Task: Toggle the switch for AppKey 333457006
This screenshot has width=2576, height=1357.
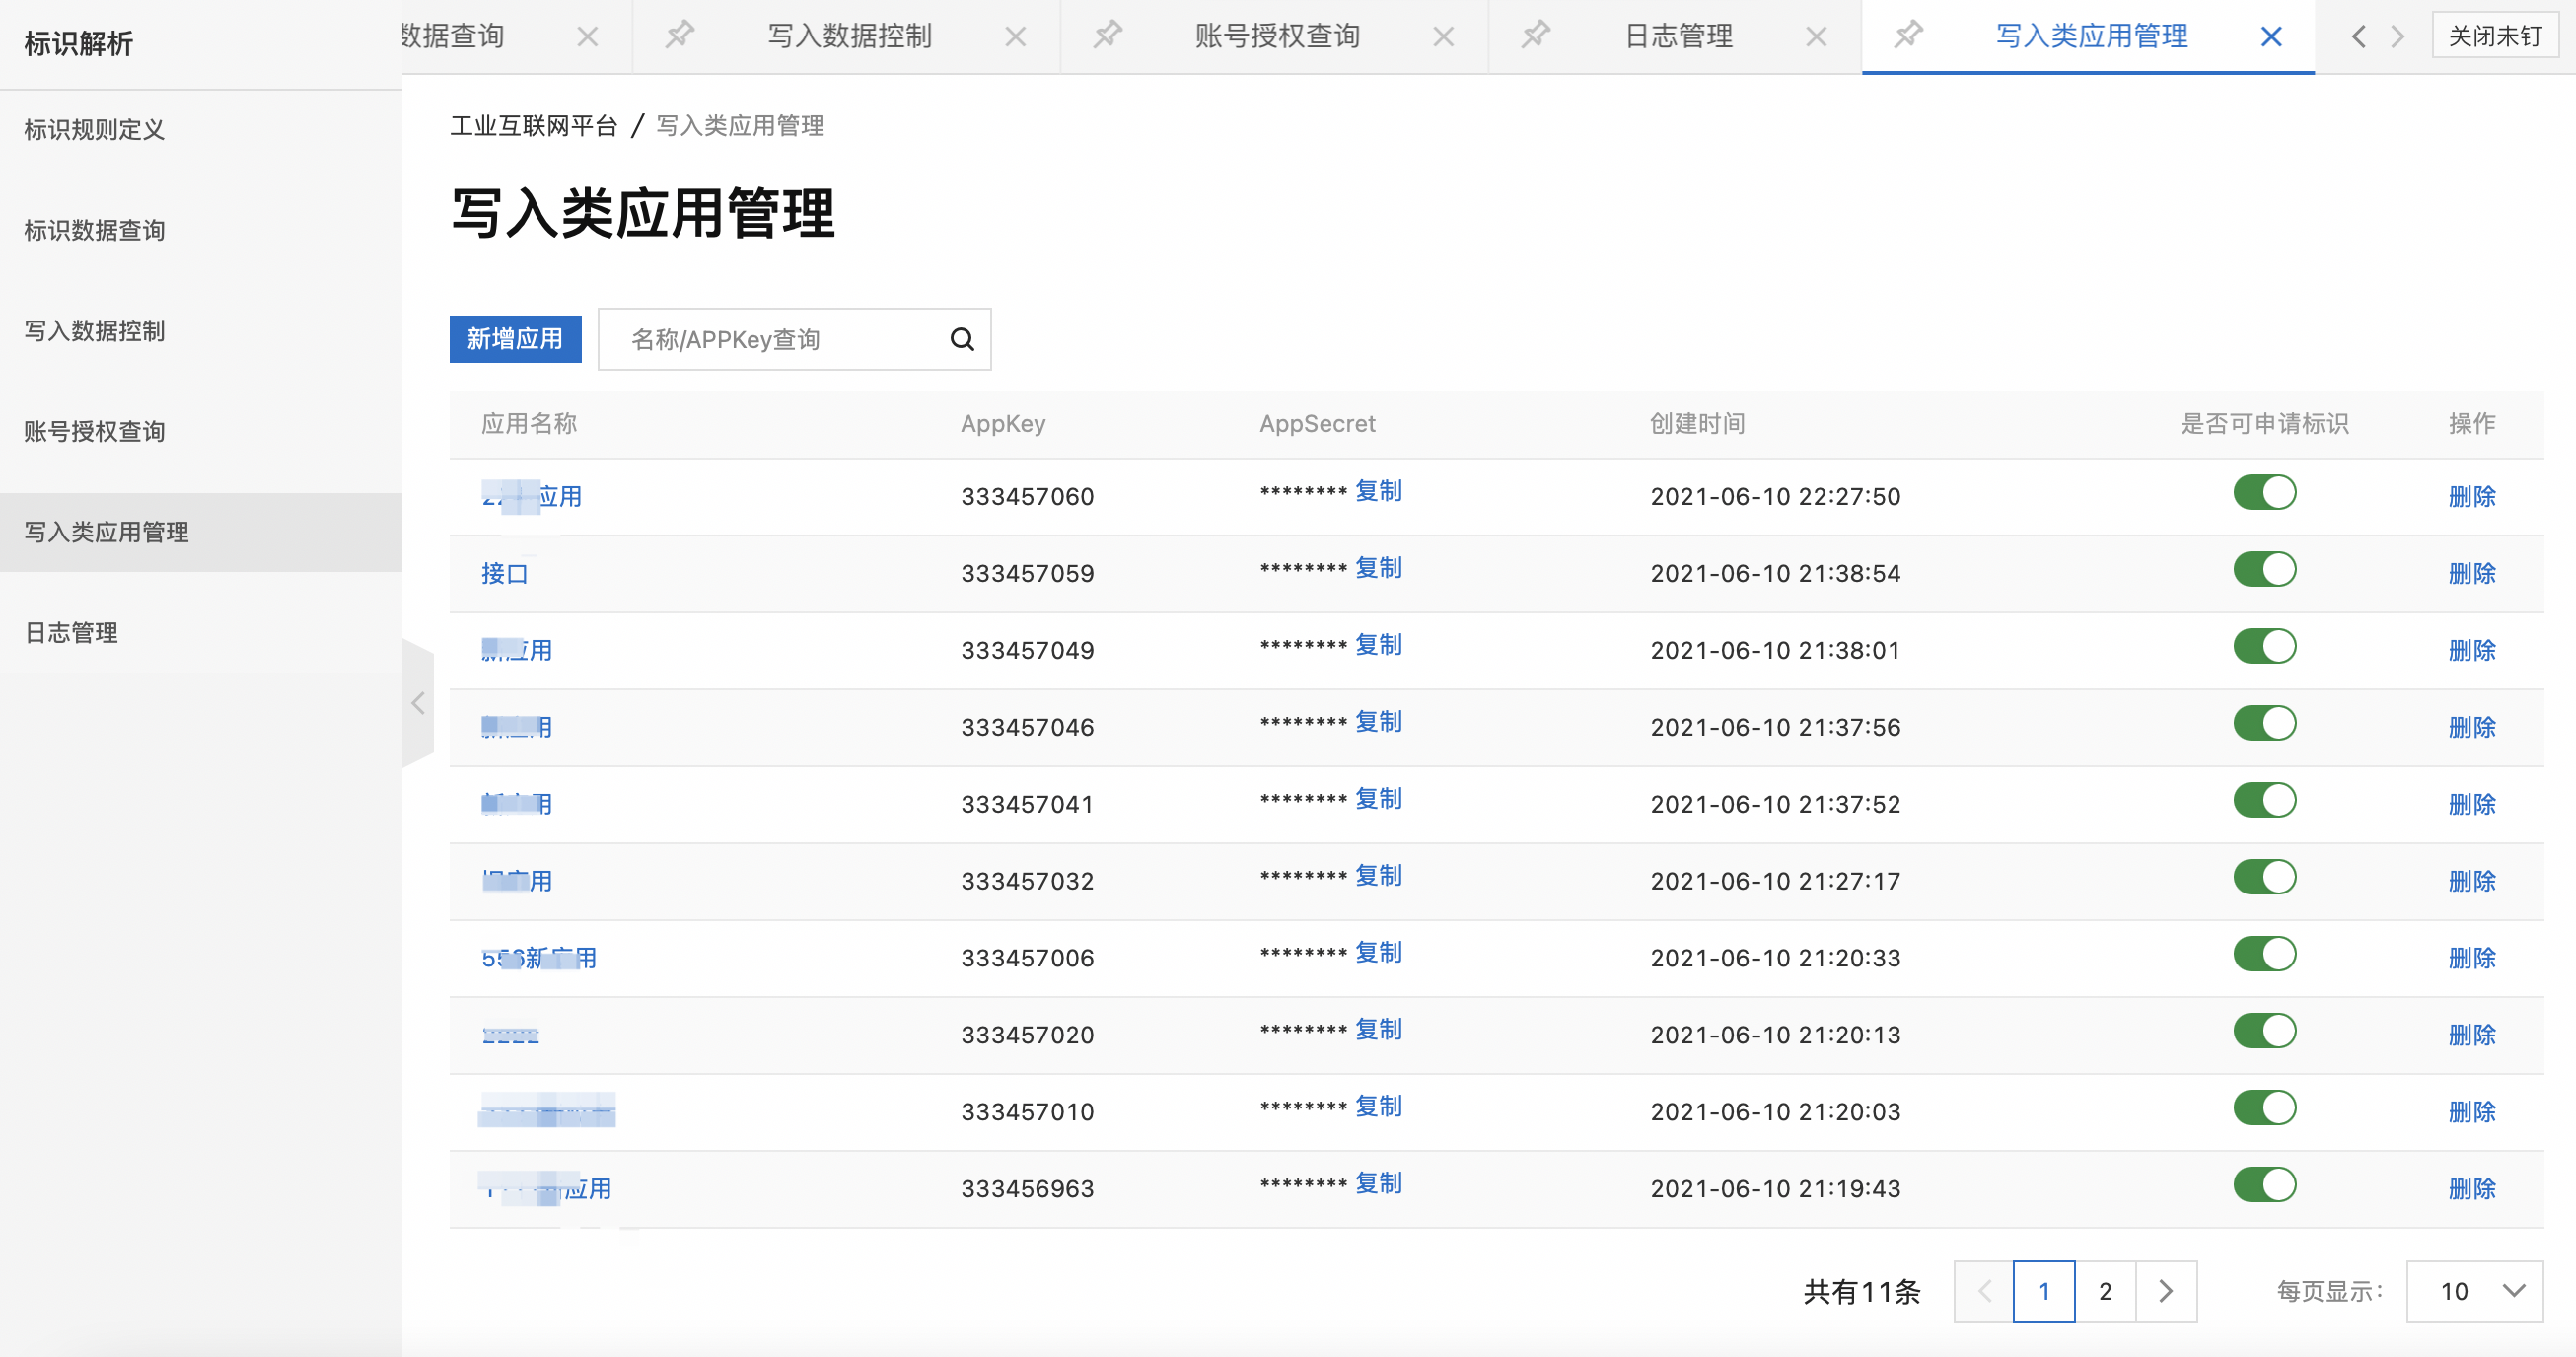Action: (x=2265, y=954)
